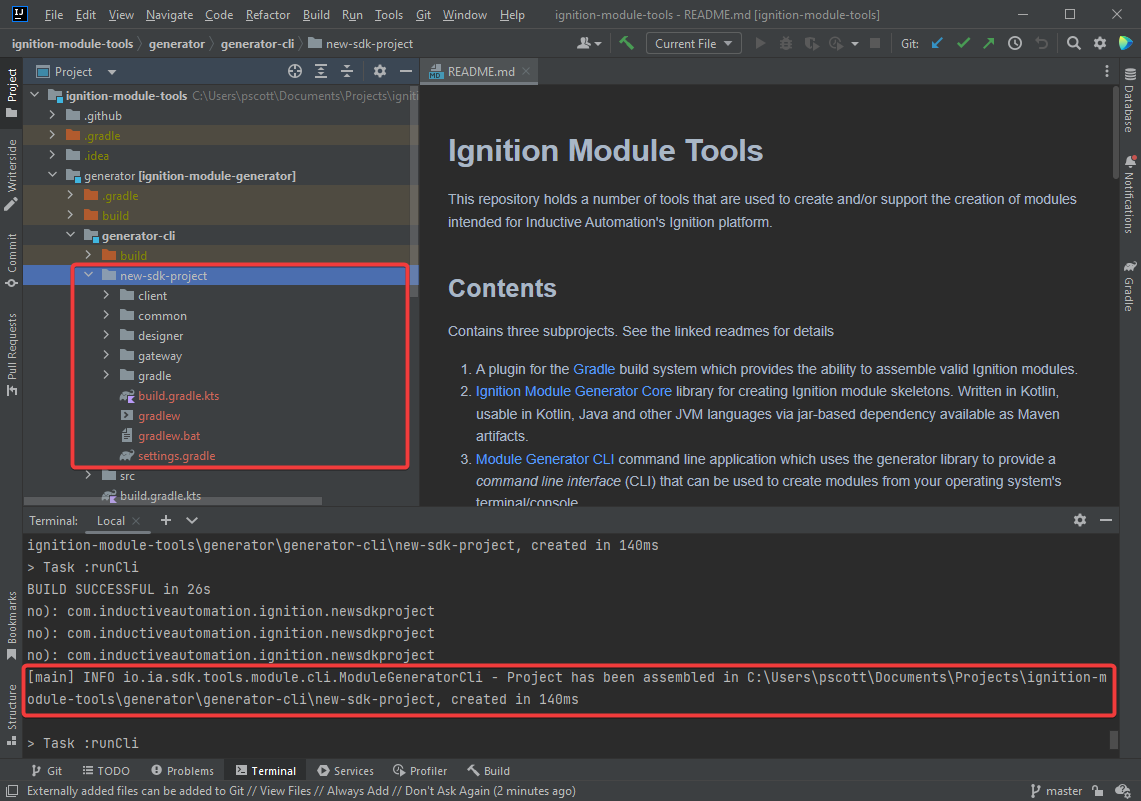Add new terminal session plus icon
The width and height of the screenshot is (1141, 801).
(166, 520)
